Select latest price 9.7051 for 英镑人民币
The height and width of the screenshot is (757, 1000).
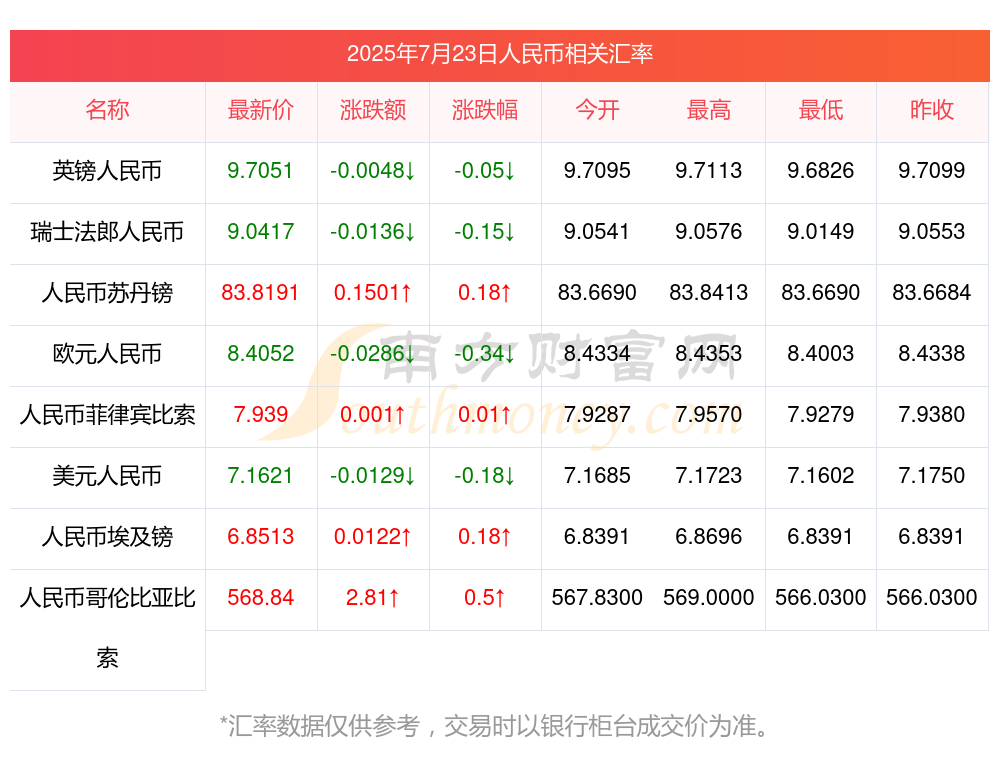260,171
